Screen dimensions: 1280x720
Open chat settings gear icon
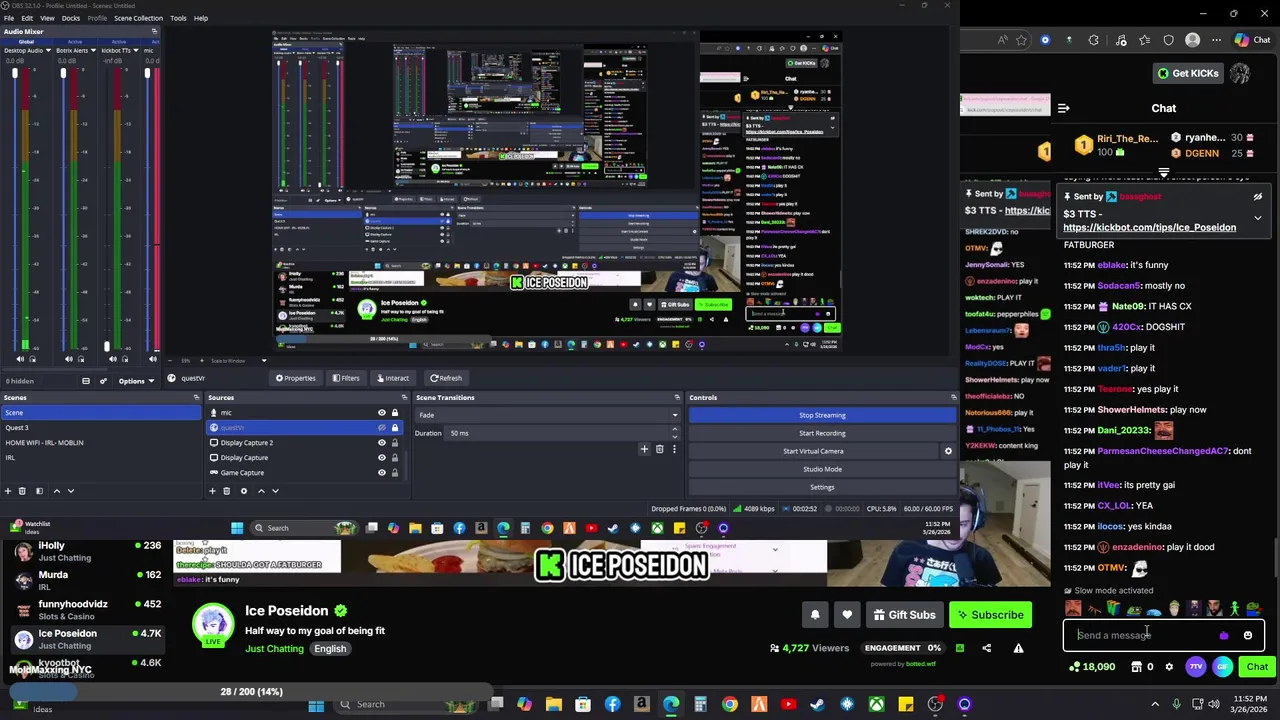(1169, 667)
